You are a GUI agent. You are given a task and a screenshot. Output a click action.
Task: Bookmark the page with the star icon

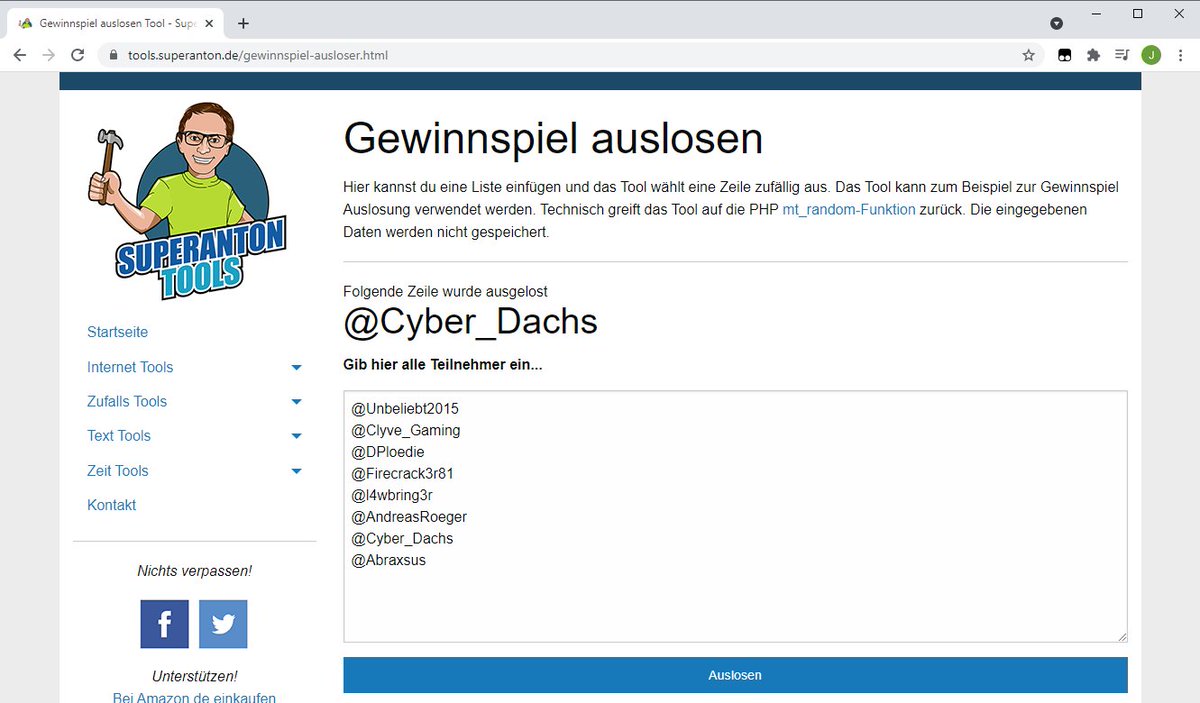(1028, 55)
